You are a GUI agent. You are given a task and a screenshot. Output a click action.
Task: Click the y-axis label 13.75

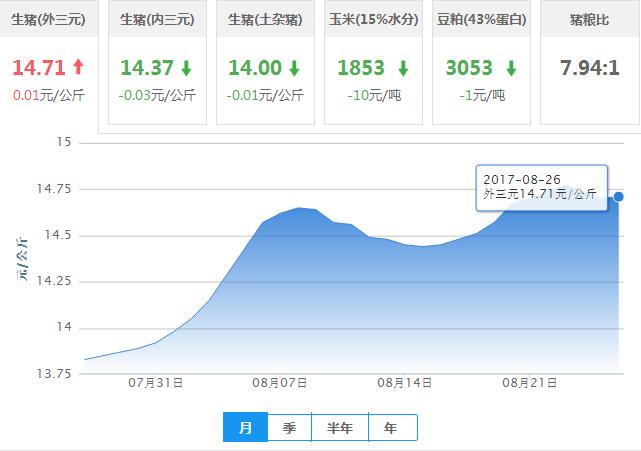[54, 374]
